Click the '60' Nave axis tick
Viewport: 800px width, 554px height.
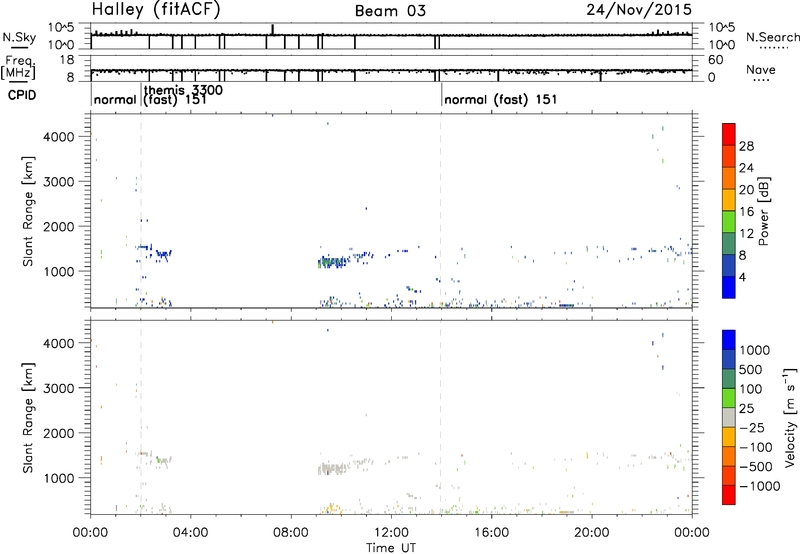(715, 60)
